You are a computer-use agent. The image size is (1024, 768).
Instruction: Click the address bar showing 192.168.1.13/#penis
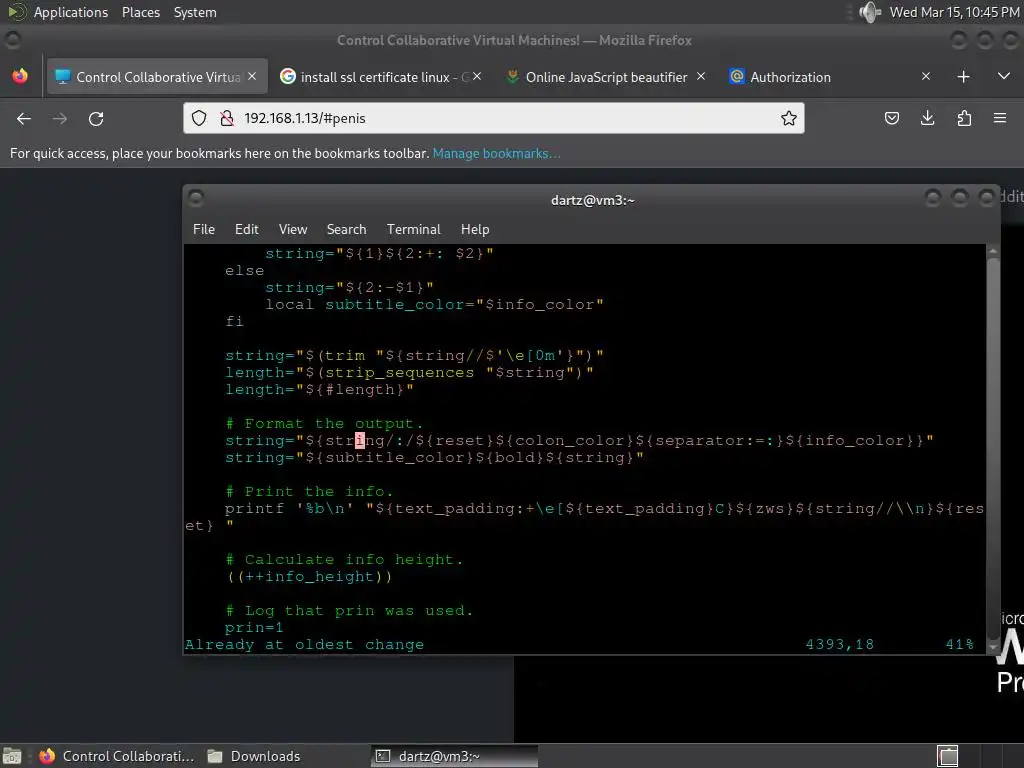click(496, 118)
